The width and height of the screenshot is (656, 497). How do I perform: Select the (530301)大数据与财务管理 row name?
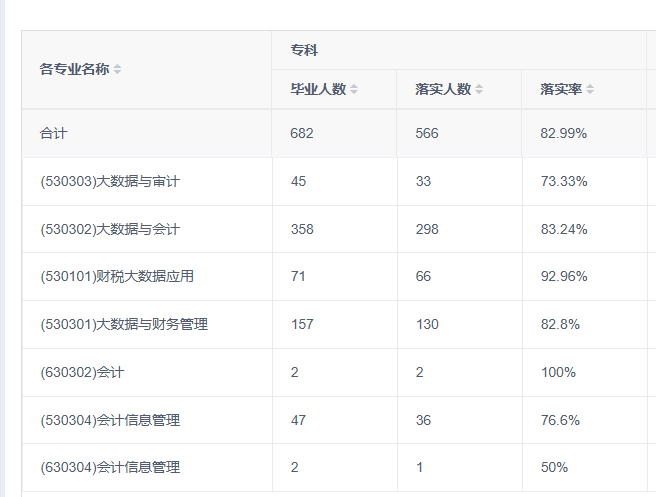click(x=123, y=324)
